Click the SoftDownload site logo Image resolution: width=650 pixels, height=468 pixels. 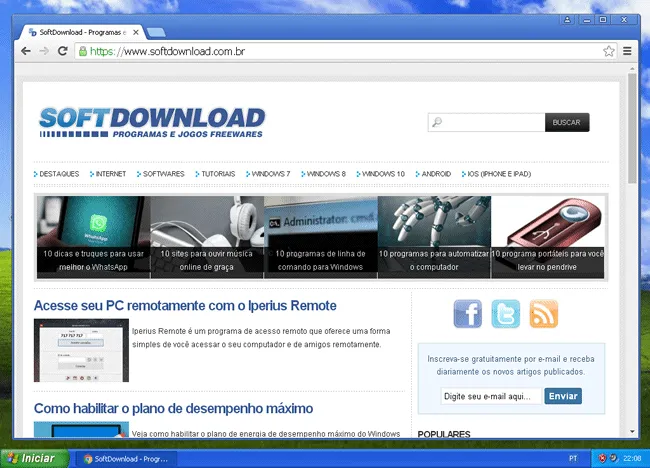click(152, 122)
